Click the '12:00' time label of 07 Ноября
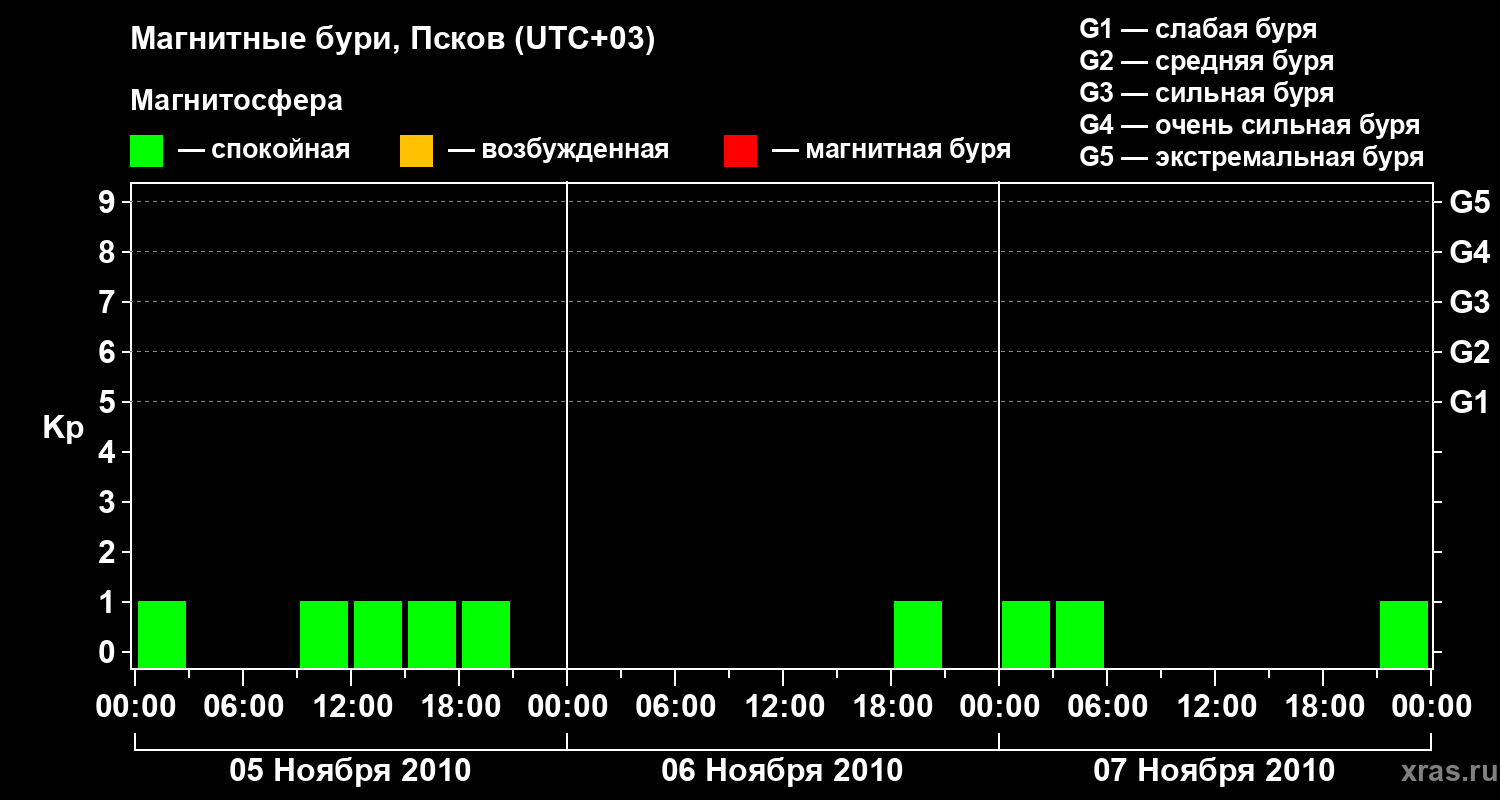The height and width of the screenshot is (800, 1500). tap(1215, 706)
